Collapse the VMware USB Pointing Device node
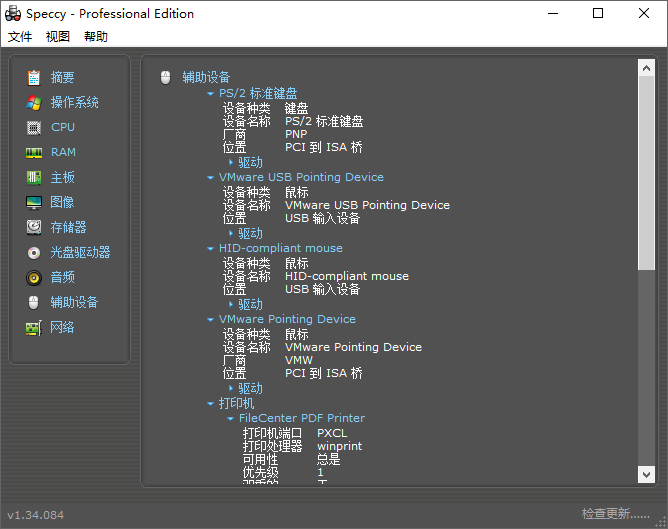668x529 pixels. point(210,177)
